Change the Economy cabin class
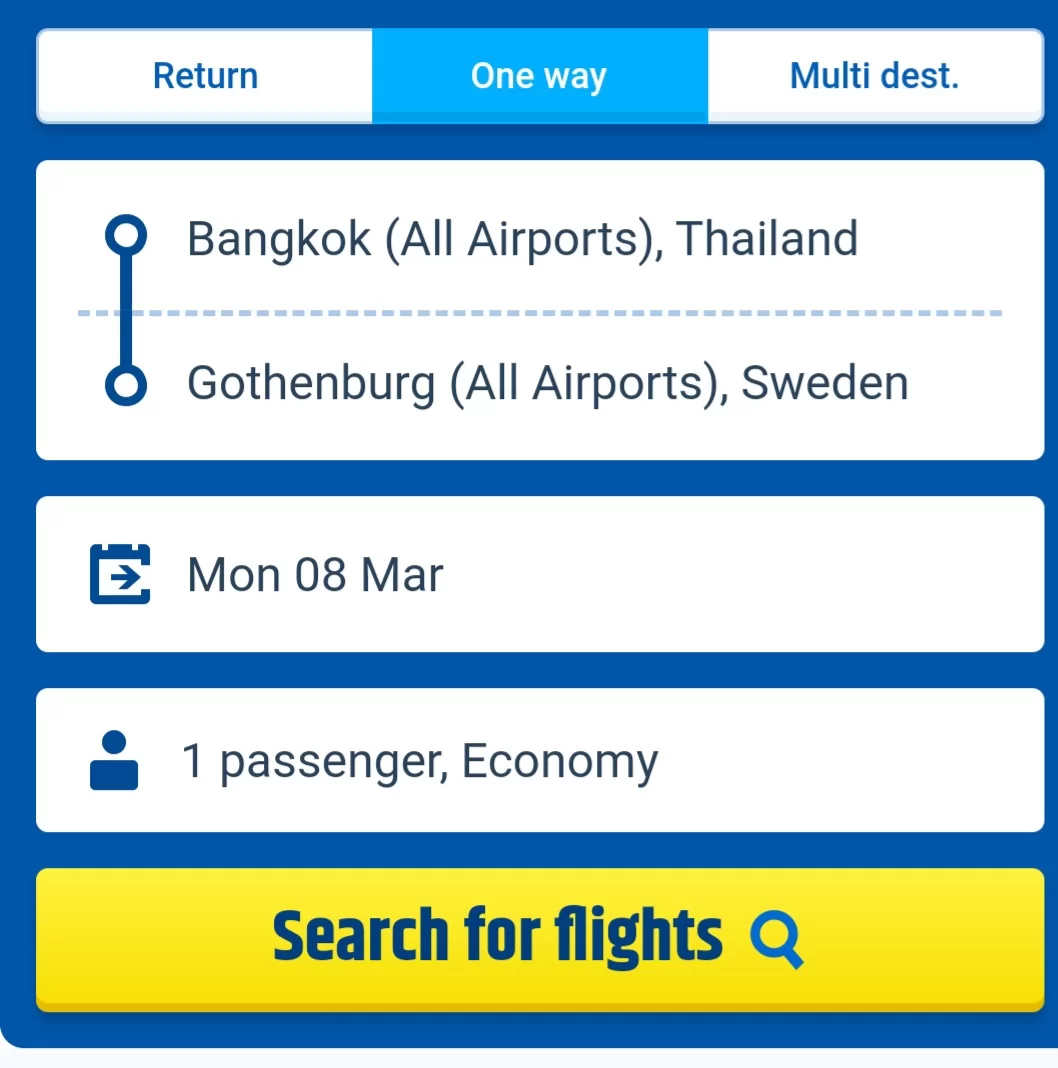The width and height of the screenshot is (1058, 1068). coord(560,762)
